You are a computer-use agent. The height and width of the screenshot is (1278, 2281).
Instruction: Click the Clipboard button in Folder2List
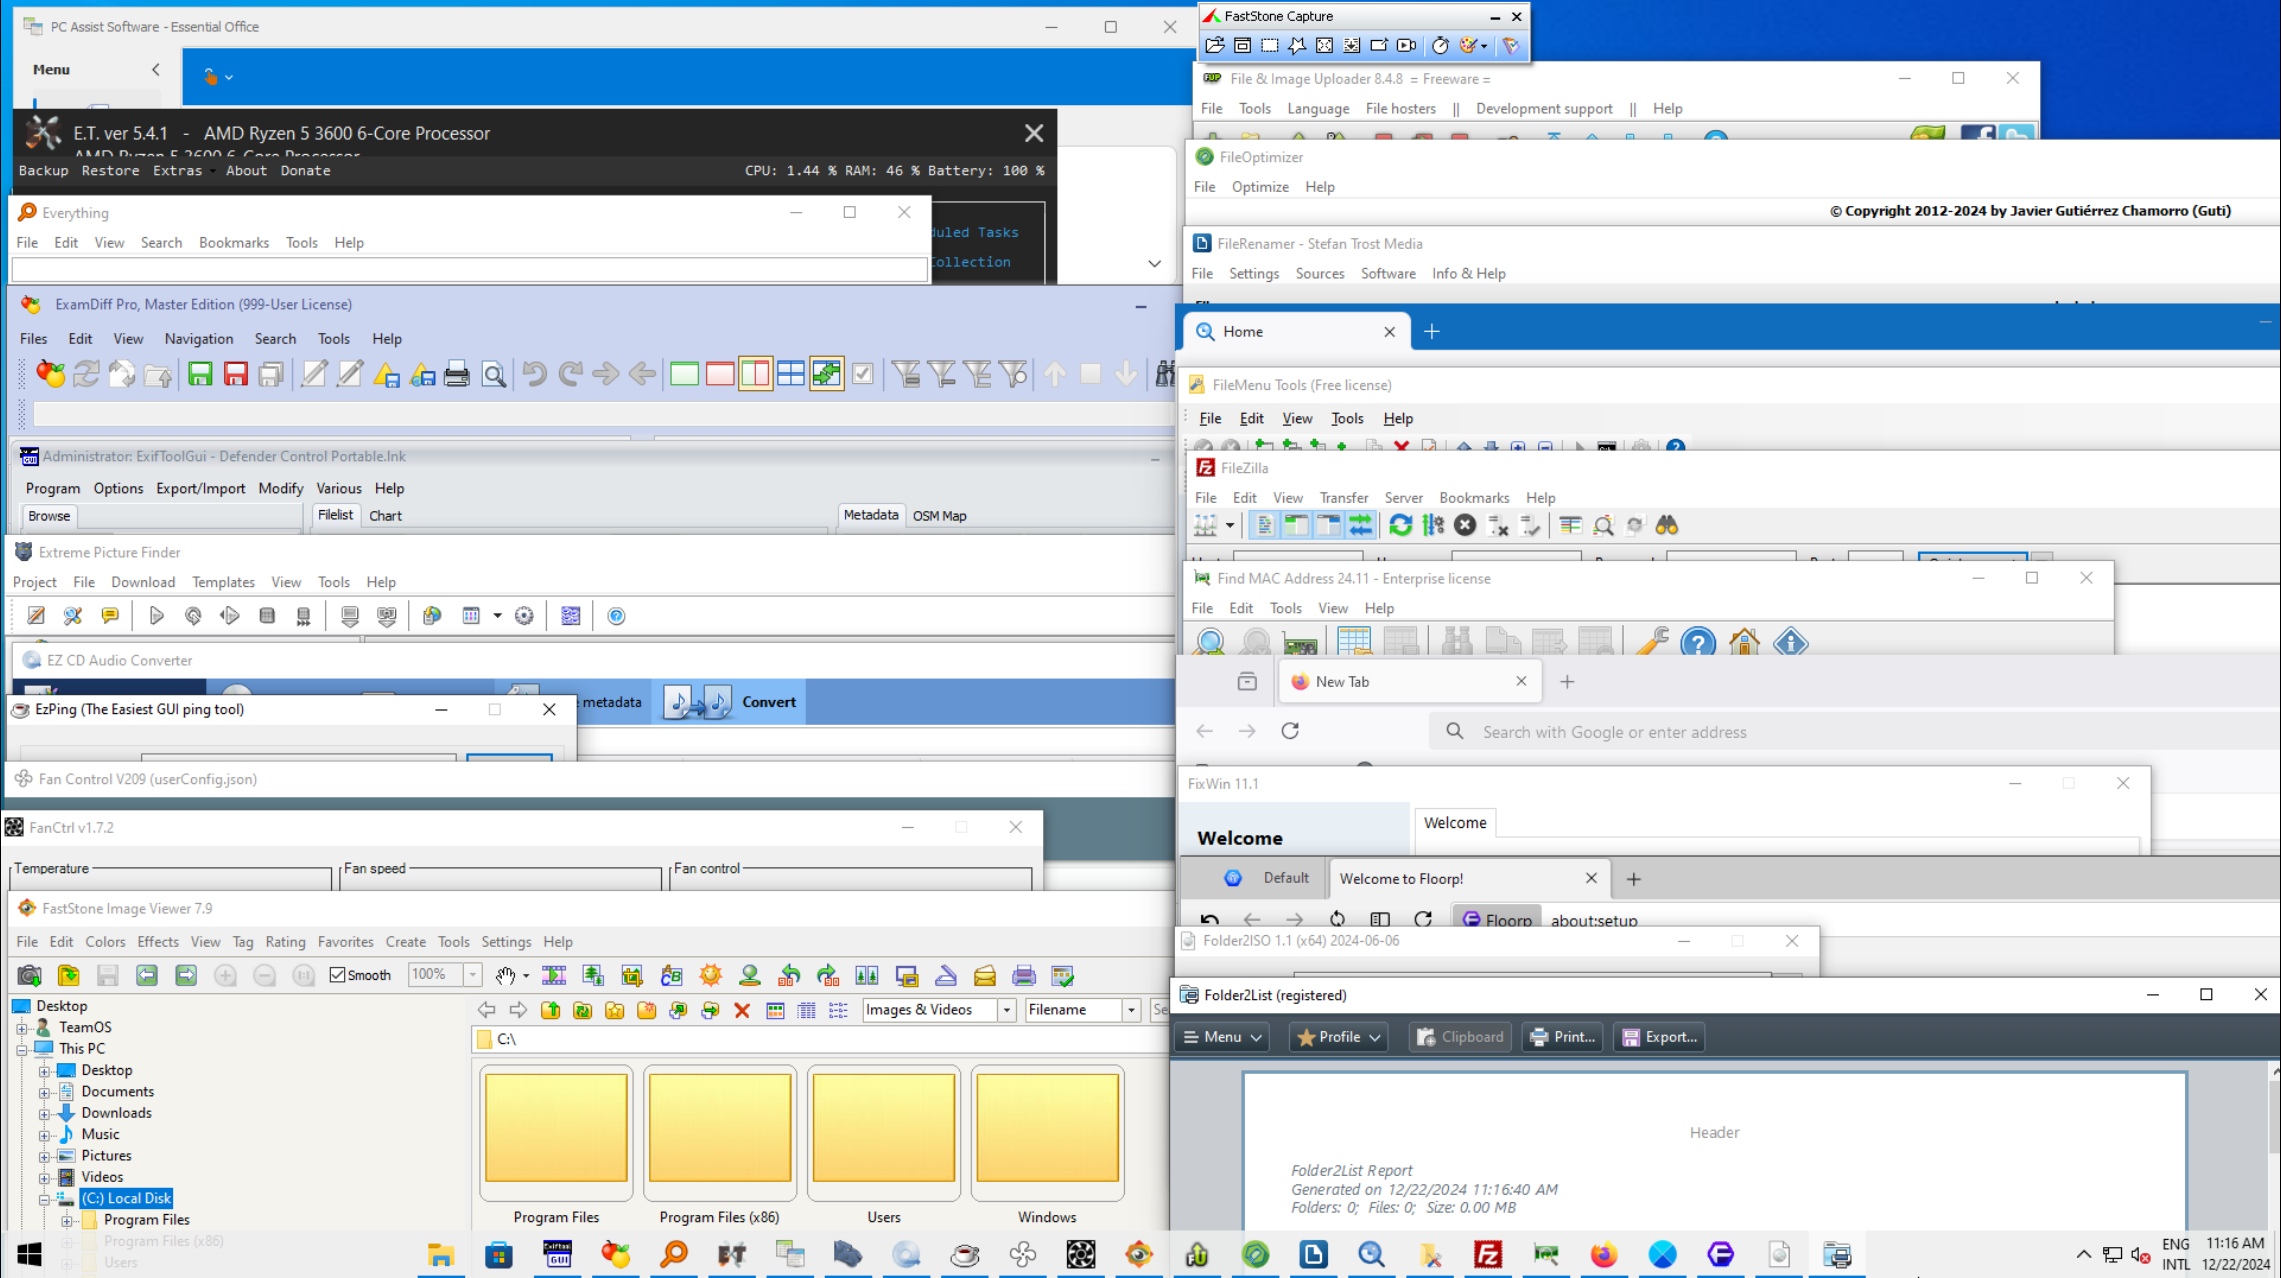(1460, 1037)
